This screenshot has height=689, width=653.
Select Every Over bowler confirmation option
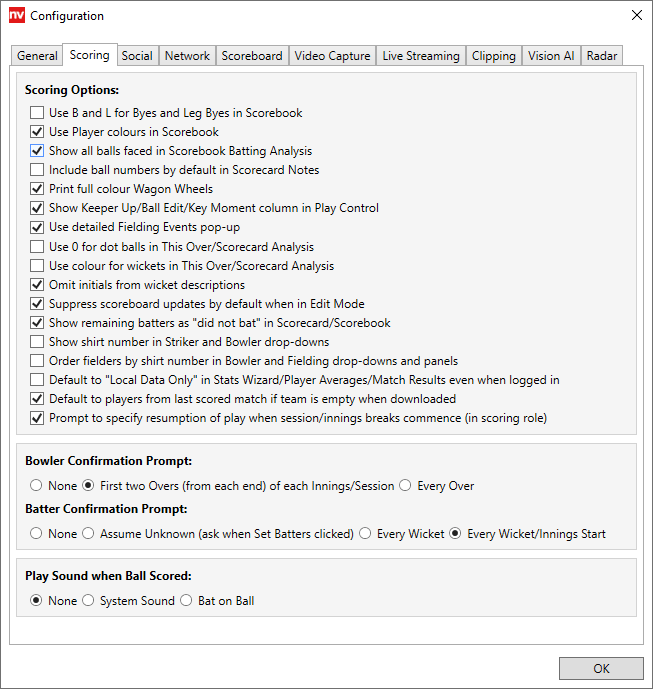(x=405, y=486)
